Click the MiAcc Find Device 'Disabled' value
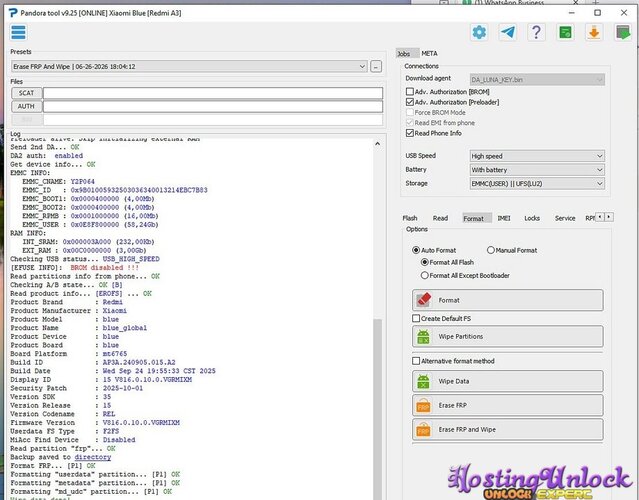639x500 pixels. pyautogui.click(x=119, y=440)
